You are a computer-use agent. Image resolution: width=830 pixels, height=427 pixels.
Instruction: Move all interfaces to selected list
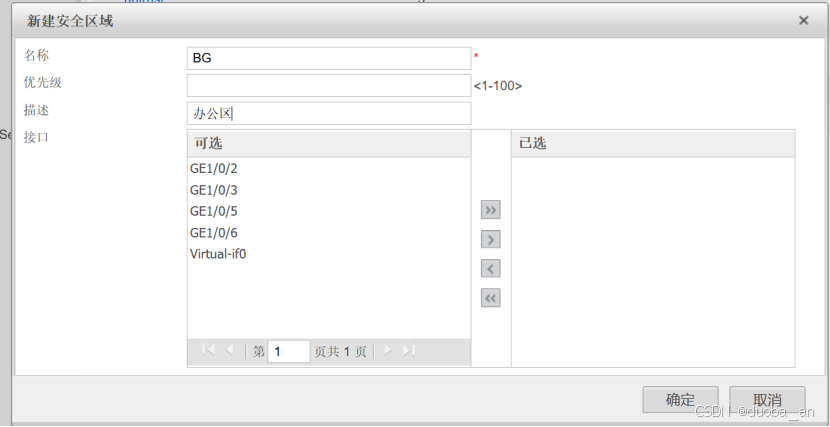tap(490, 210)
